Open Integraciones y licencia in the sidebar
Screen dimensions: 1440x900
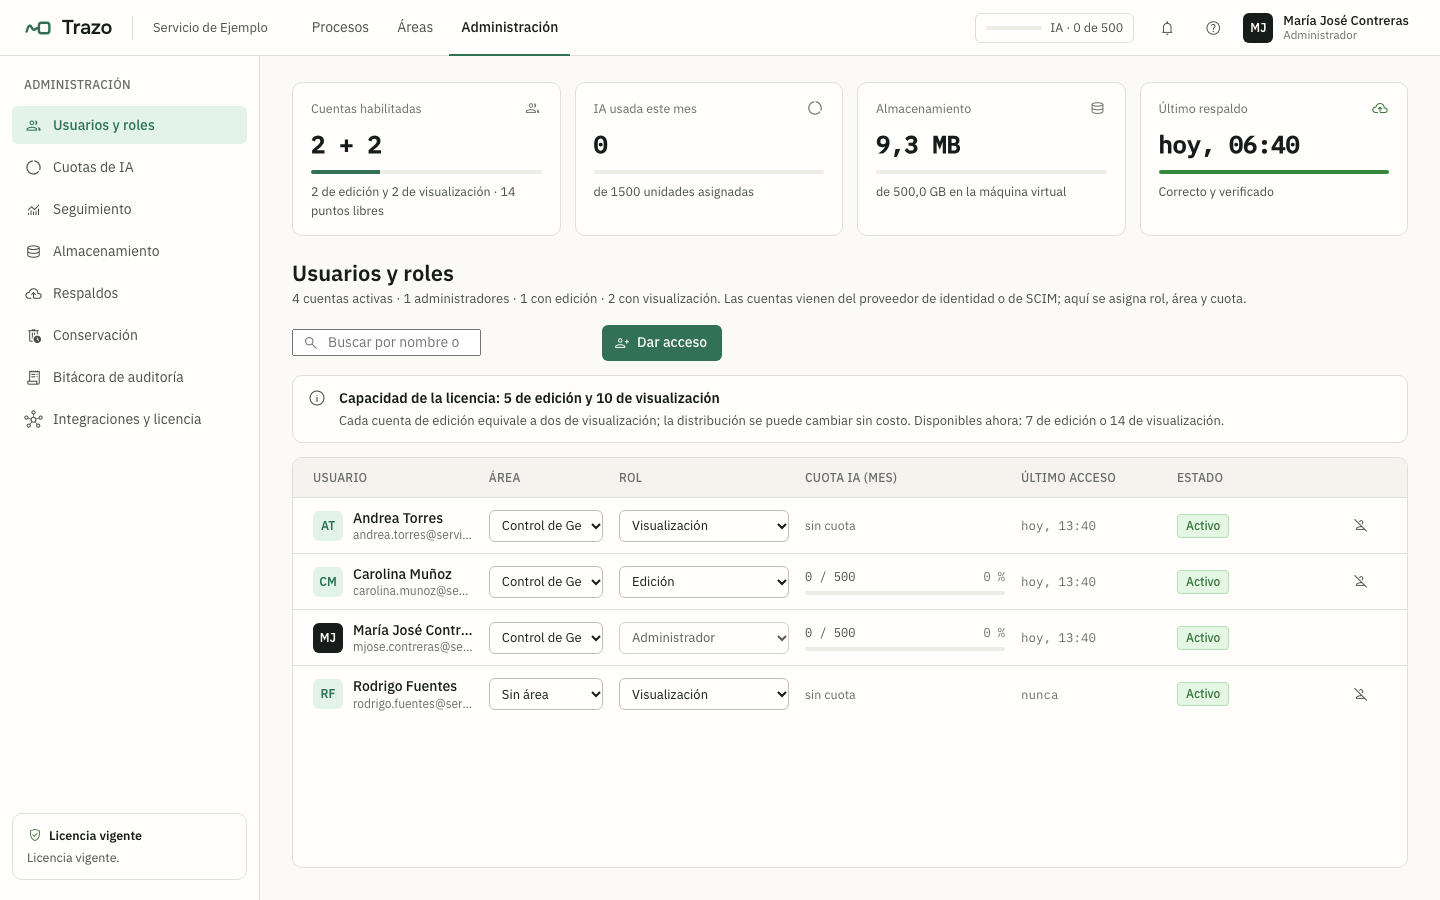[x=129, y=419]
